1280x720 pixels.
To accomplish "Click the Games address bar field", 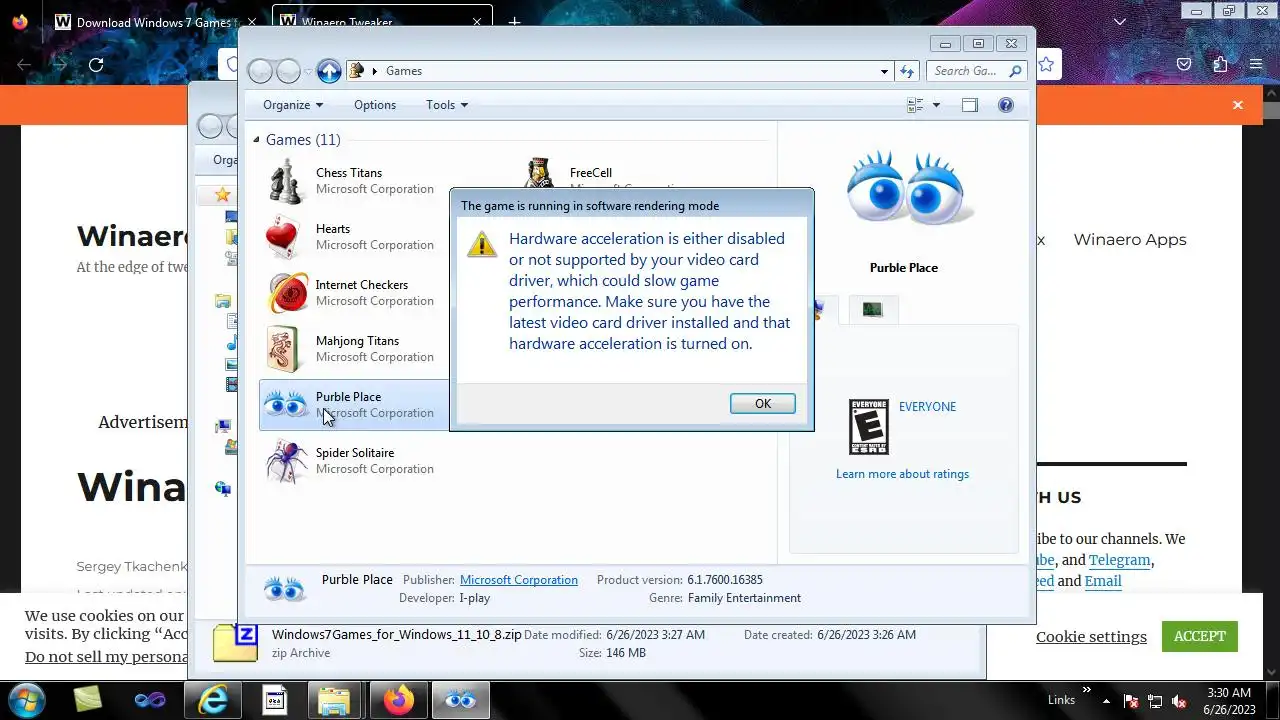I will [620, 71].
